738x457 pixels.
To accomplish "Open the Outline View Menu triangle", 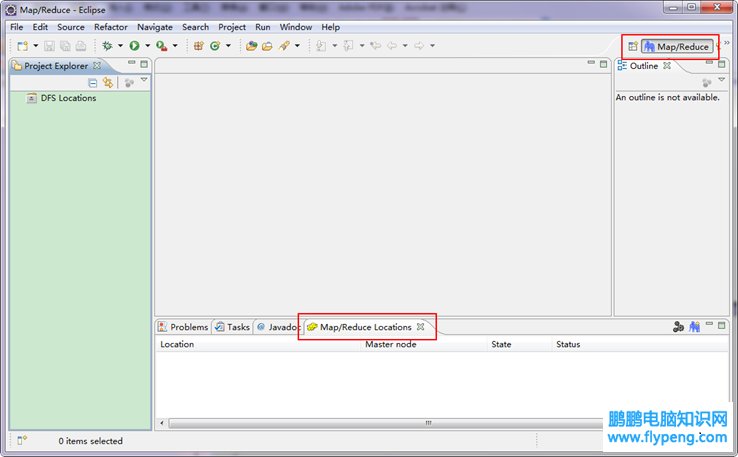I will [x=722, y=80].
